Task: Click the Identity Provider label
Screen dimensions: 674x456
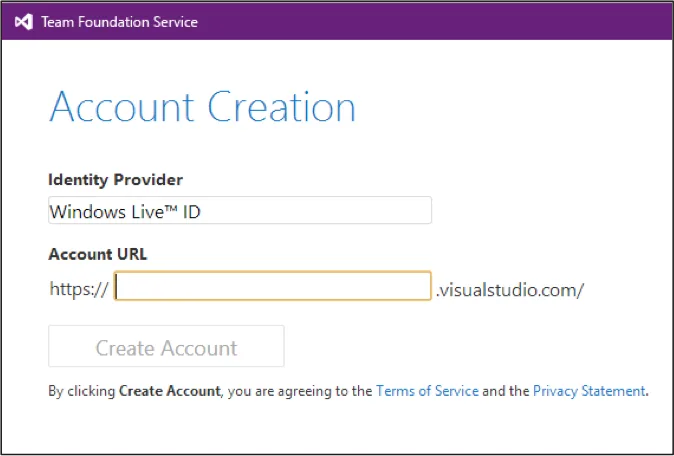Action: 116,180
